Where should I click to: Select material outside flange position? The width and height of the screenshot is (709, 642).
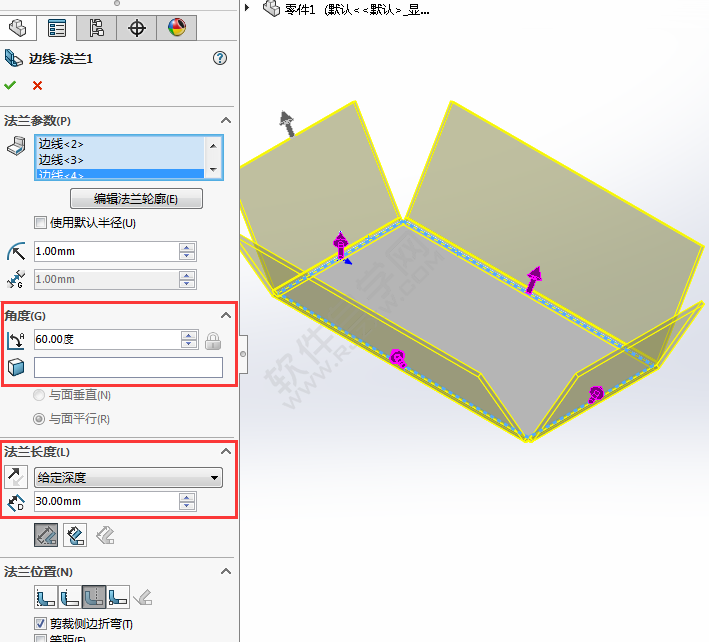click(x=70, y=597)
